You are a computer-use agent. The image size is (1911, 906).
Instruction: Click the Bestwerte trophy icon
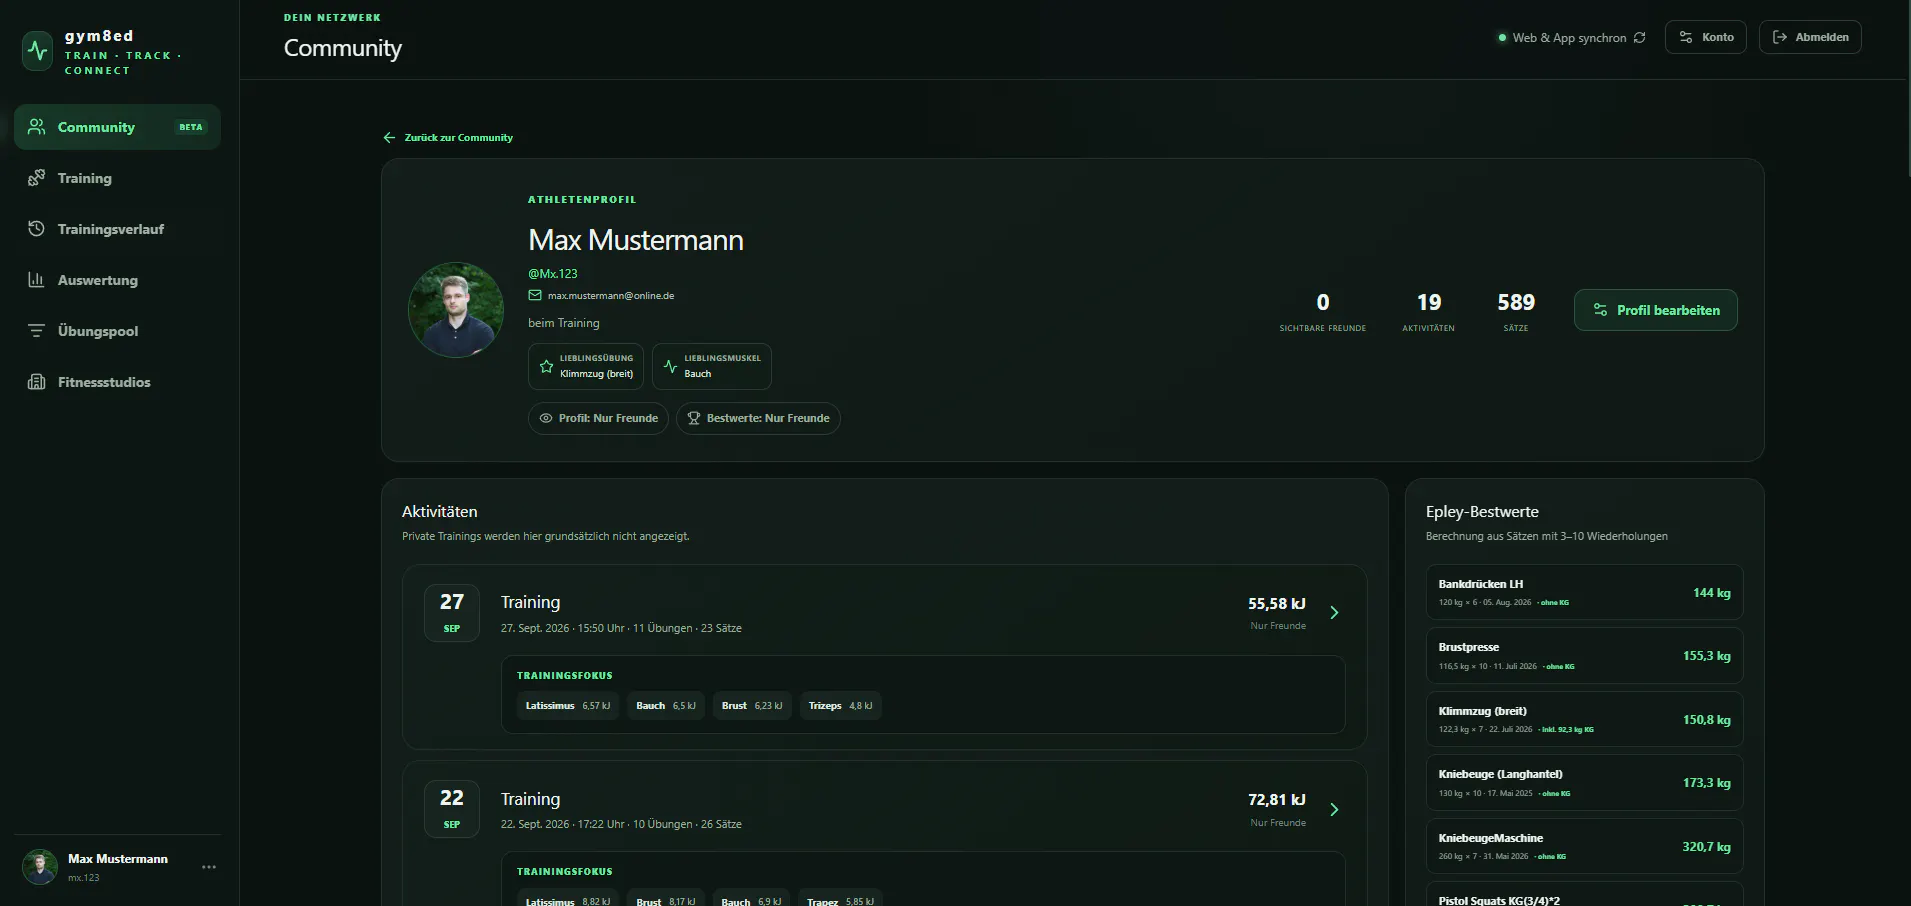pos(694,418)
